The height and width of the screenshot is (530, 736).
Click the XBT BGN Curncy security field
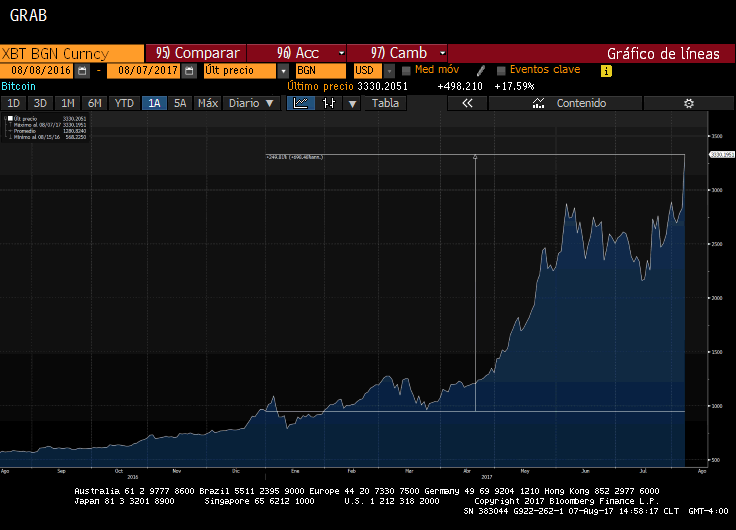[71, 53]
